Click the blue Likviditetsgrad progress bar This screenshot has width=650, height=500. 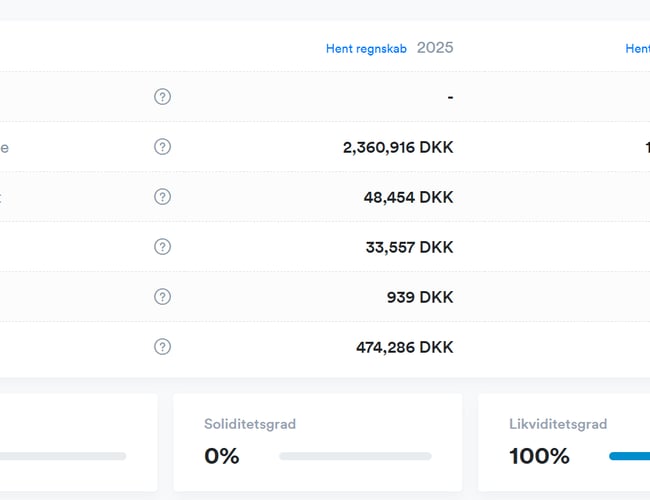[x=629, y=456]
